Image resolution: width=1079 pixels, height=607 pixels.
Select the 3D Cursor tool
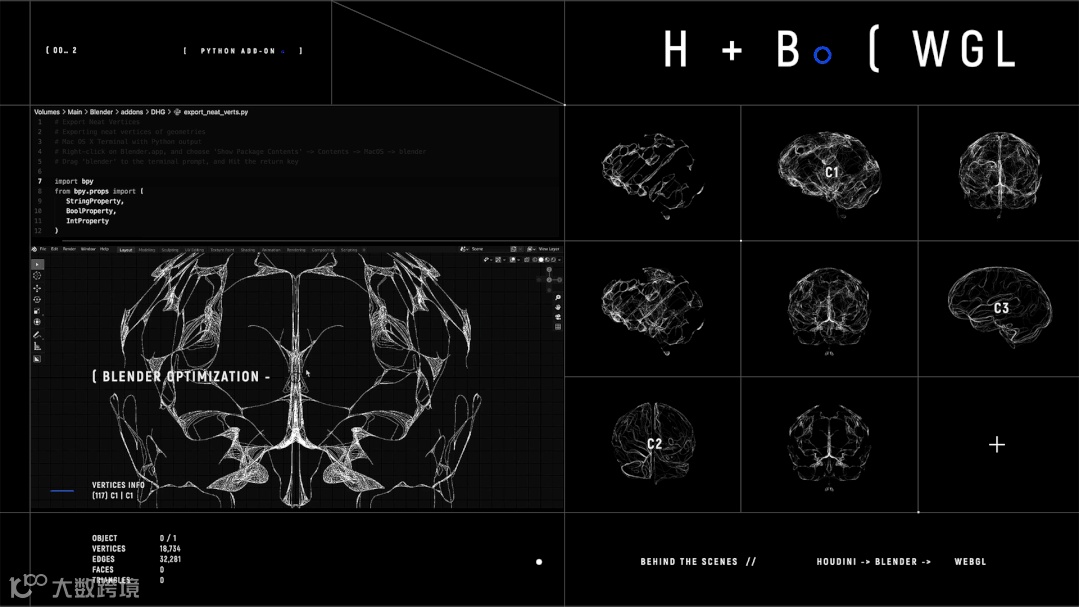click(x=37, y=276)
